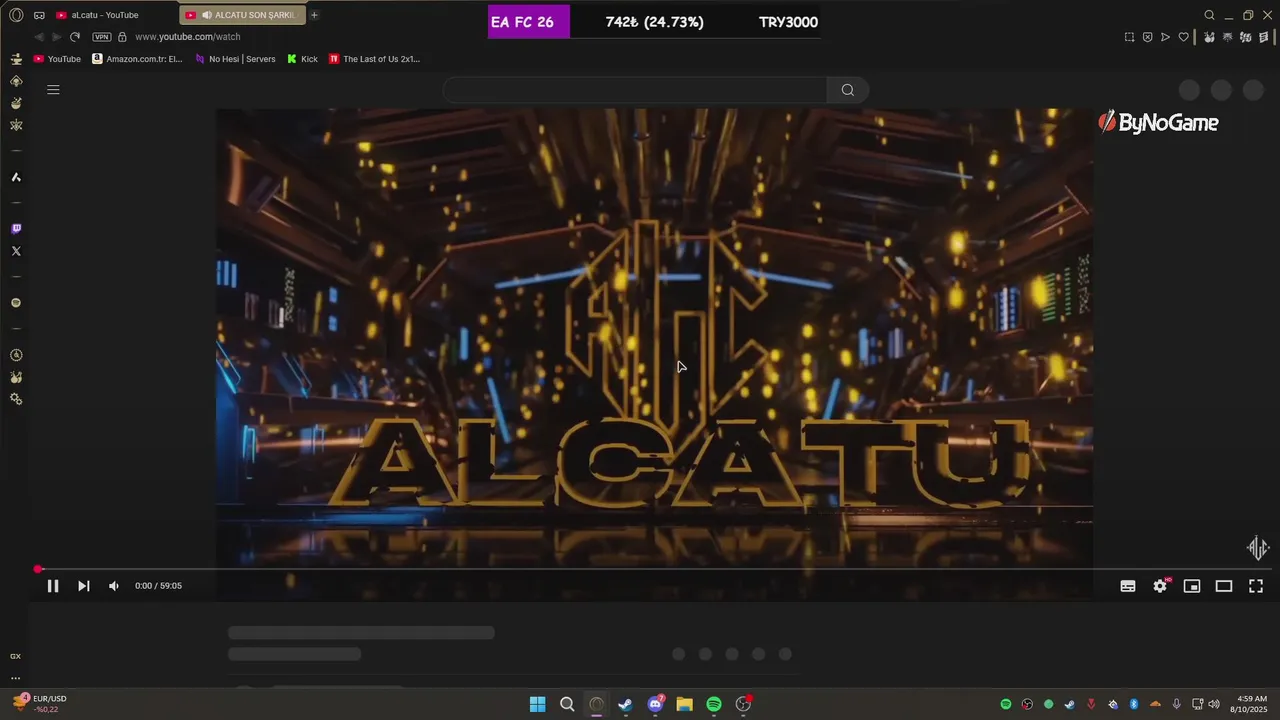This screenshot has width=1280, height=720.
Task: Open the ad blocker shield icon
Action: (x=1147, y=37)
